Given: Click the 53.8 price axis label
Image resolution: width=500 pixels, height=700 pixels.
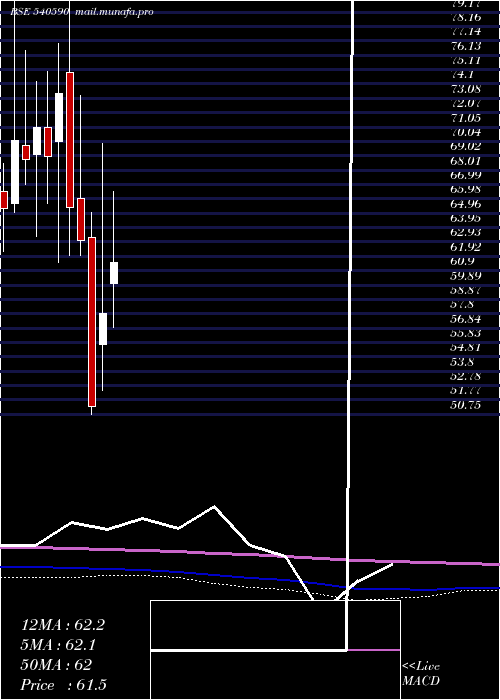Looking at the screenshot, I should tap(462, 362).
